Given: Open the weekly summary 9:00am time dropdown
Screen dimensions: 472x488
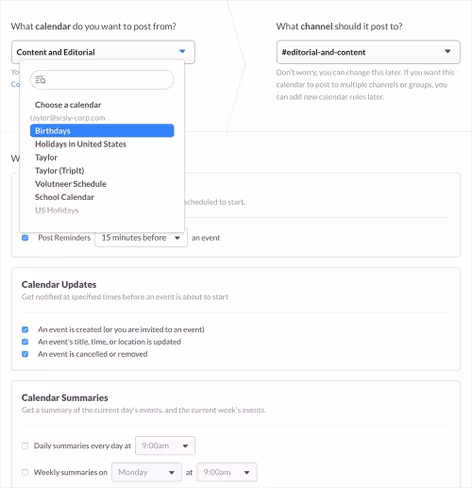Looking at the screenshot, I should pyautogui.click(x=227, y=472).
